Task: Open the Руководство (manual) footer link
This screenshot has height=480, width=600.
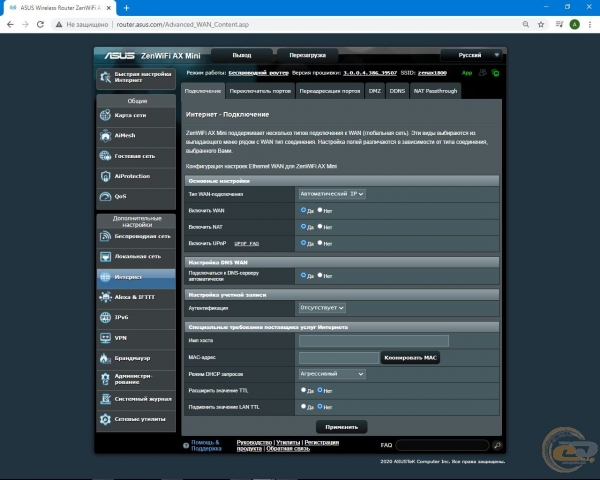Action: point(254,442)
